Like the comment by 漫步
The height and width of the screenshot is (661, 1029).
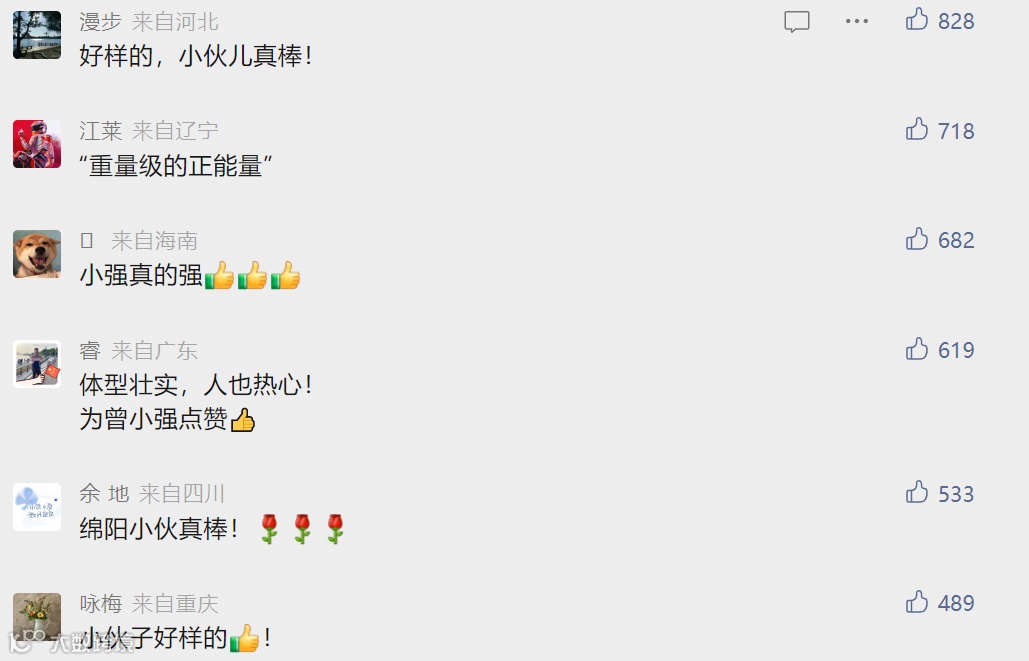click(x=917, y=20)
